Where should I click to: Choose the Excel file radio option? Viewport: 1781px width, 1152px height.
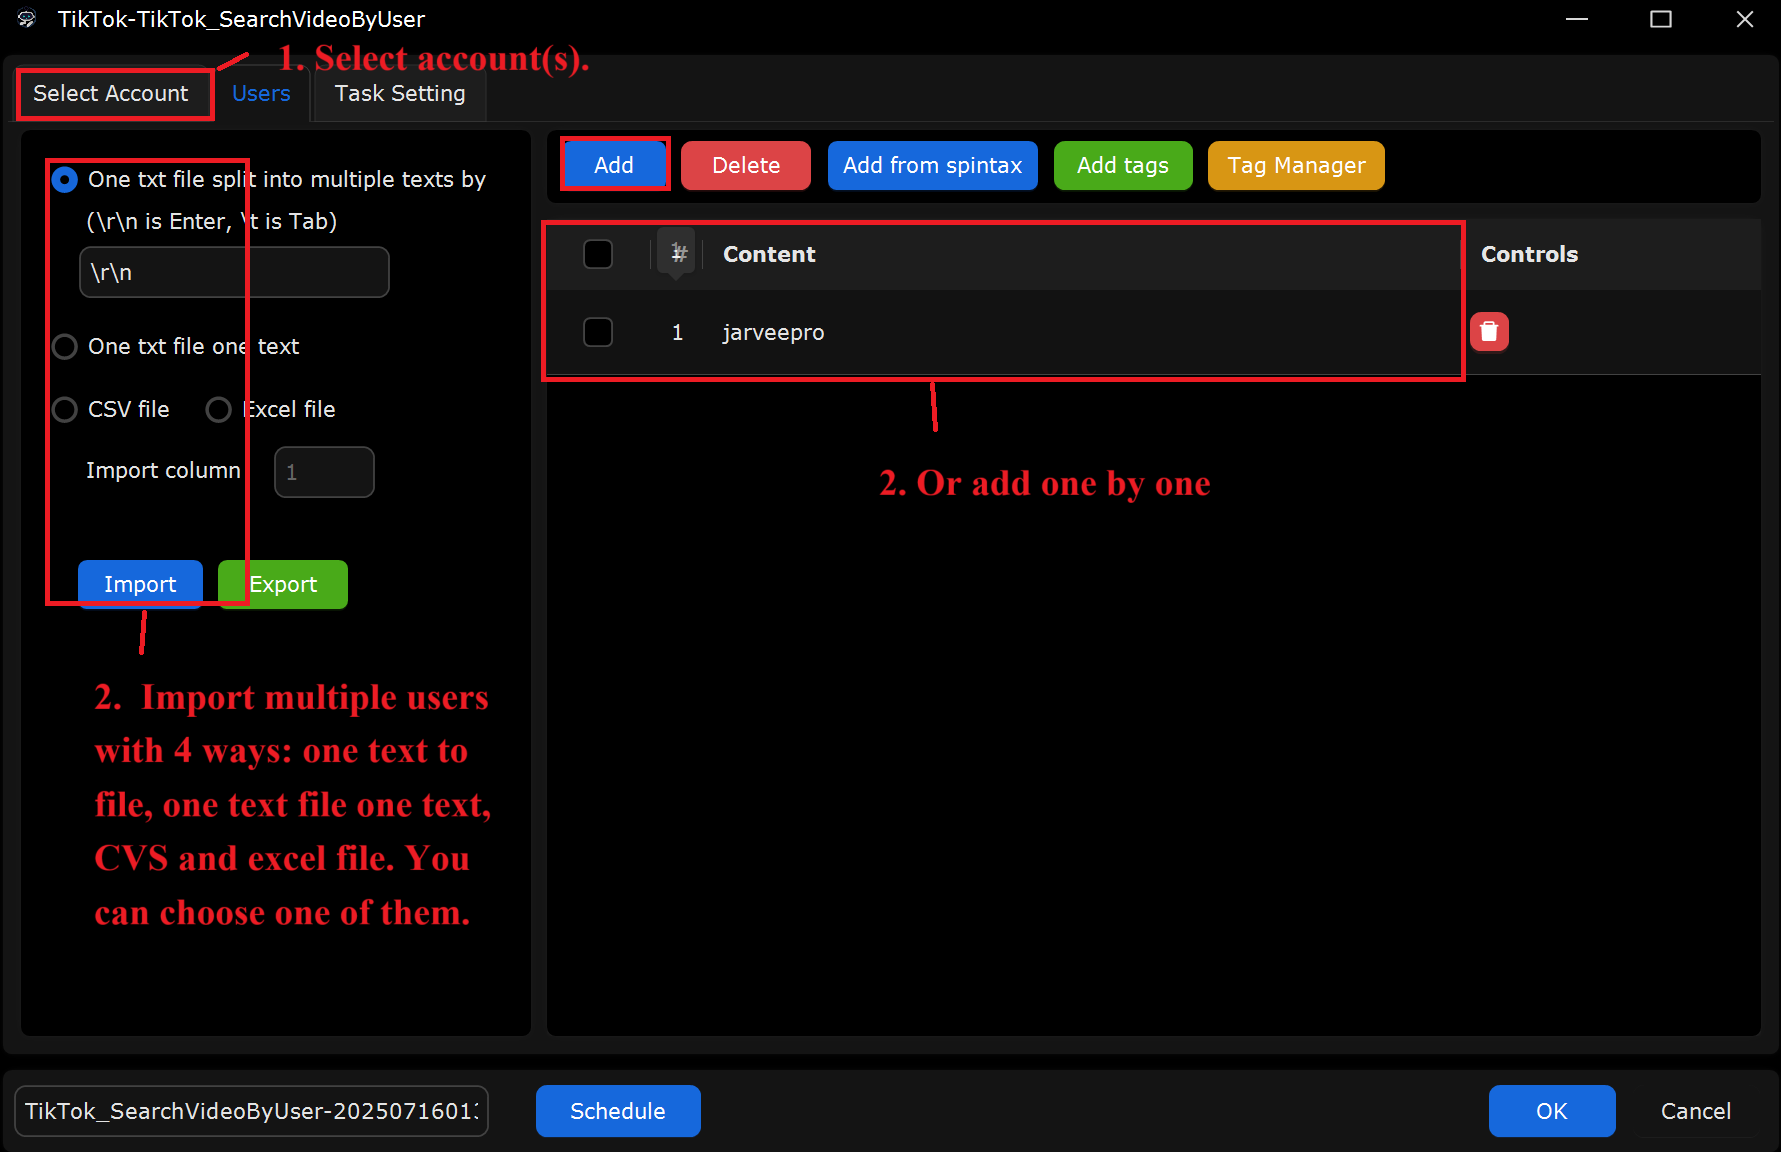218,410
